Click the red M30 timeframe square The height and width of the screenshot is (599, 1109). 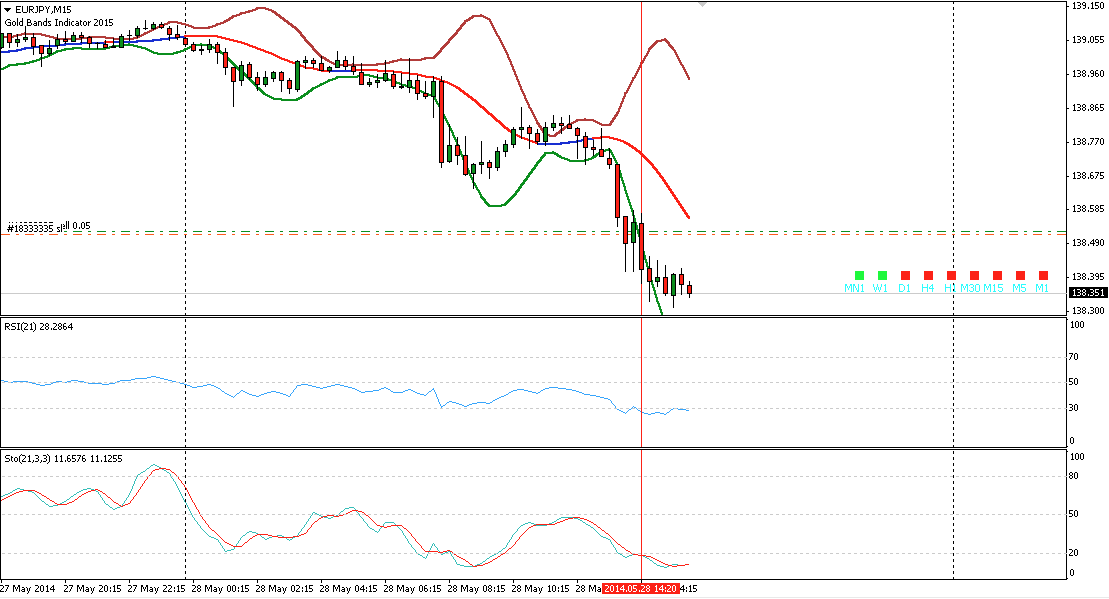click(x=974, y=275)
